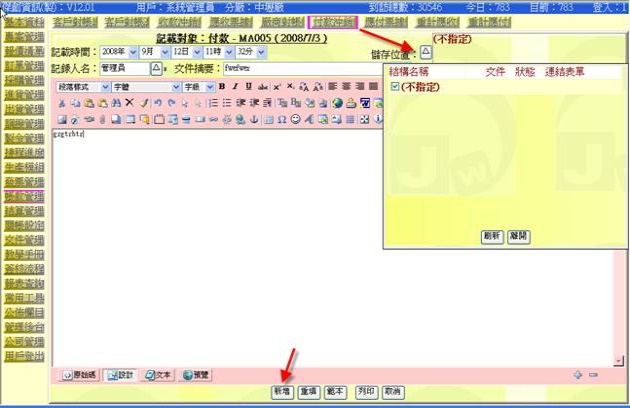Open the storage location picker icon
630x408 pixels.
click(425, 52)
